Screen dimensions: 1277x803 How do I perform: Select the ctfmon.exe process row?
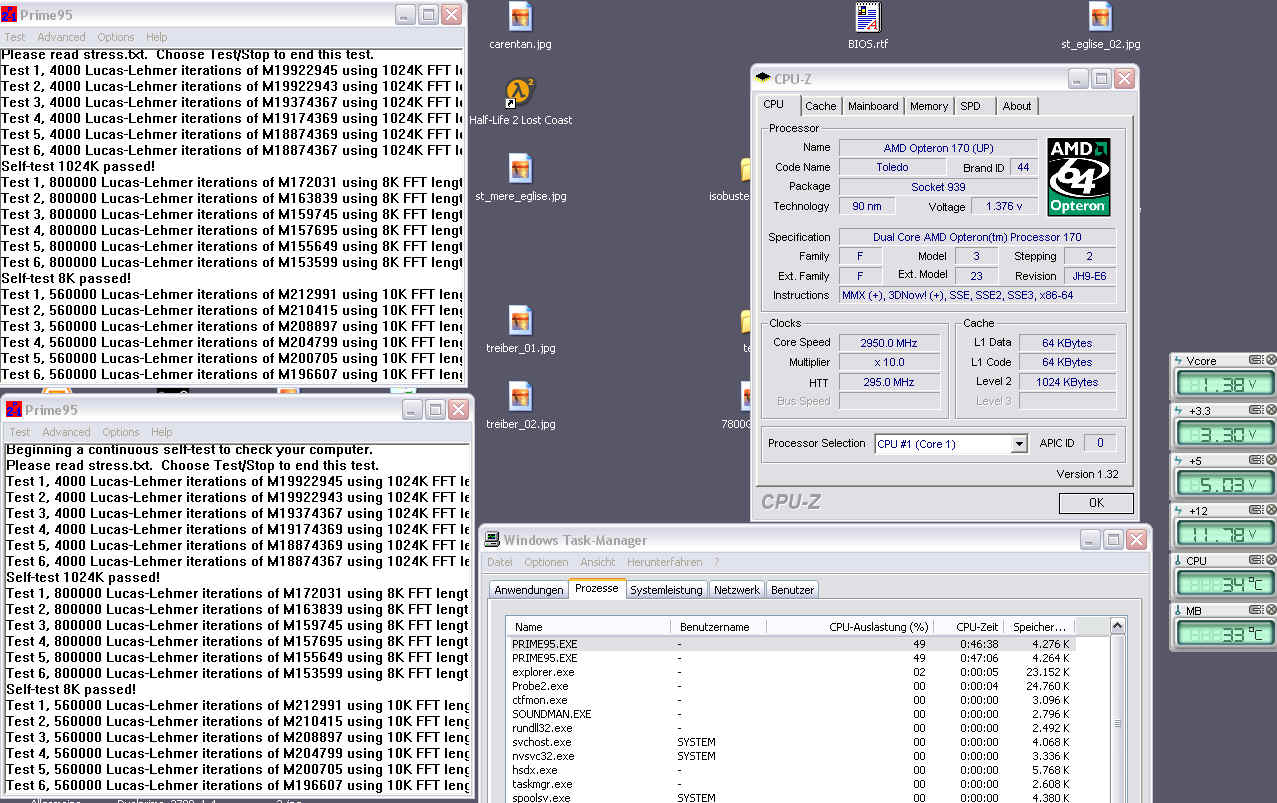coord(791,700)
